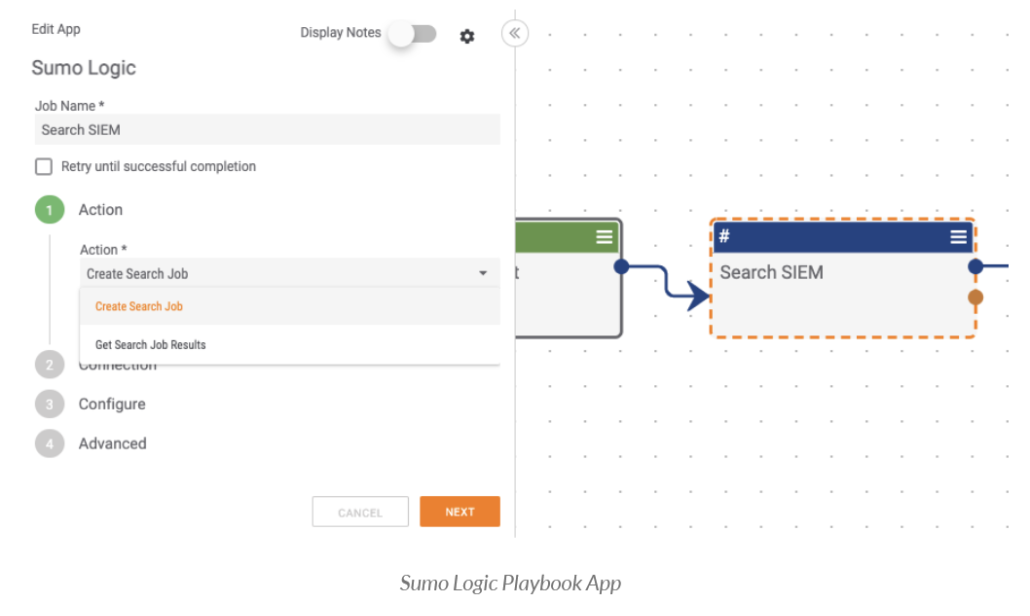Toggle the Display Notes switch
This screenshot has width=1030, height=616.
413,33
